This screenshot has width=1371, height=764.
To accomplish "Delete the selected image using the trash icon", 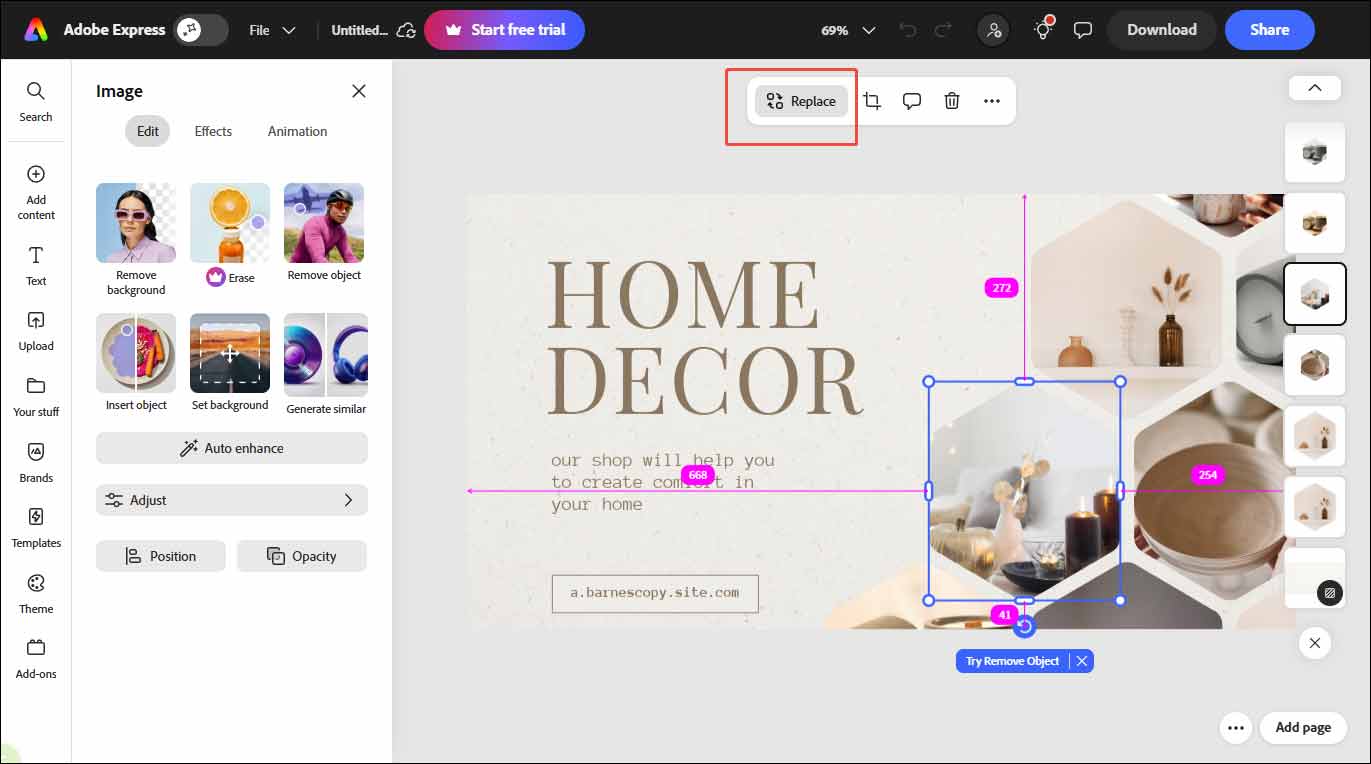I will 951,100.
